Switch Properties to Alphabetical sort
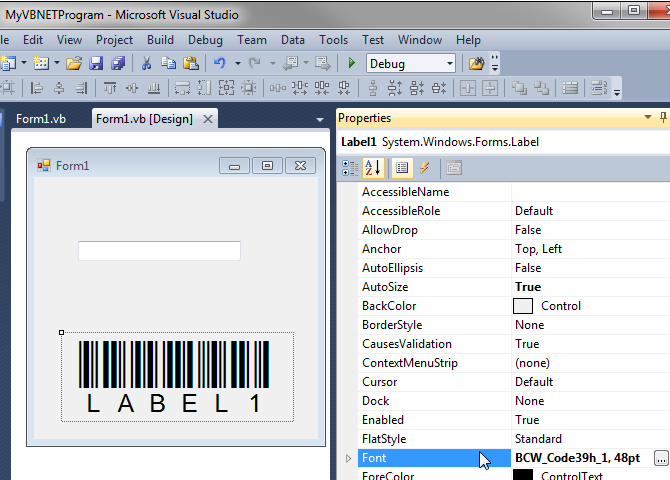The image size is (670, 480). (373, 168)
